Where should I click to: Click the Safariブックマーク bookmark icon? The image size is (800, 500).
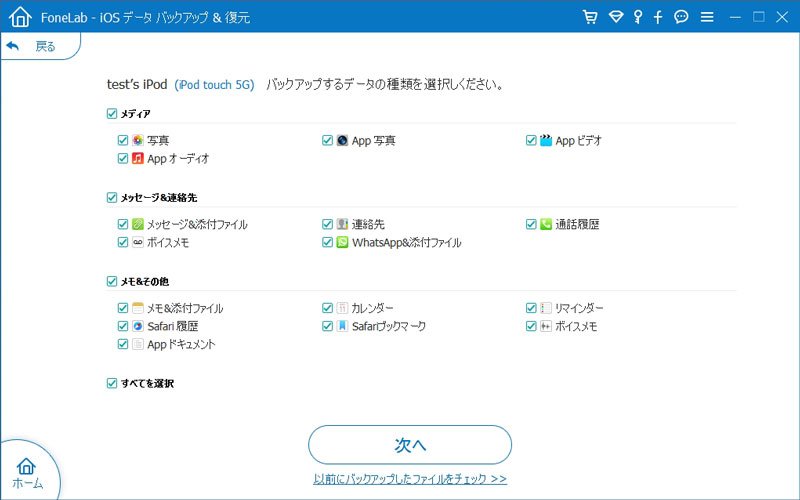pyautogui.click(x=342, y=326)
